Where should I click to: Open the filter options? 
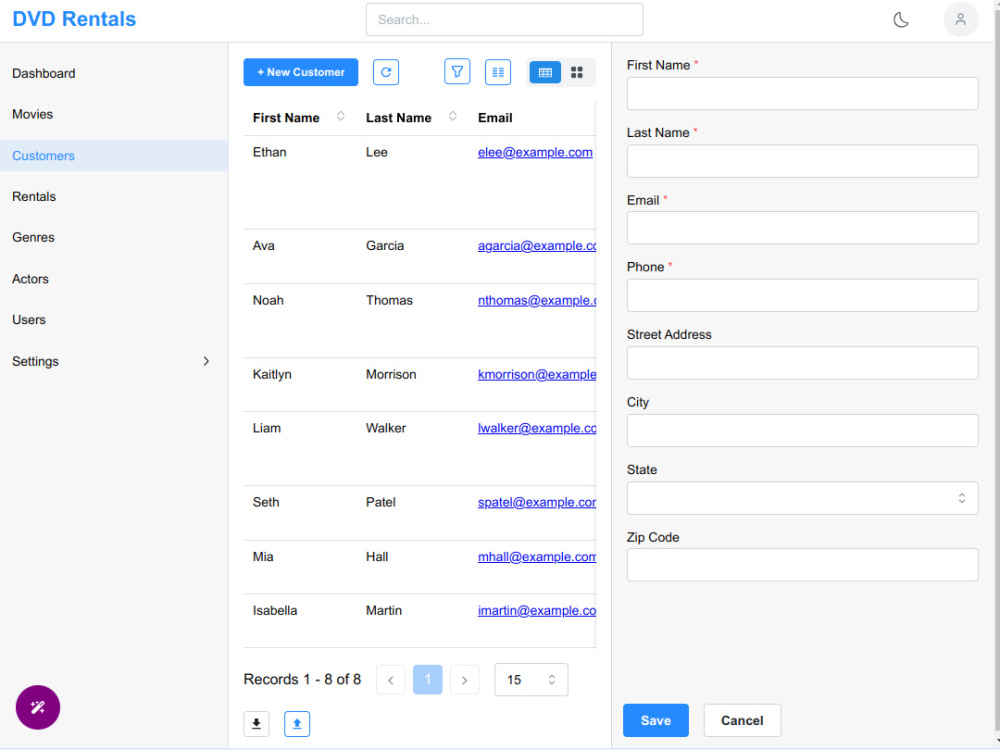457,72
